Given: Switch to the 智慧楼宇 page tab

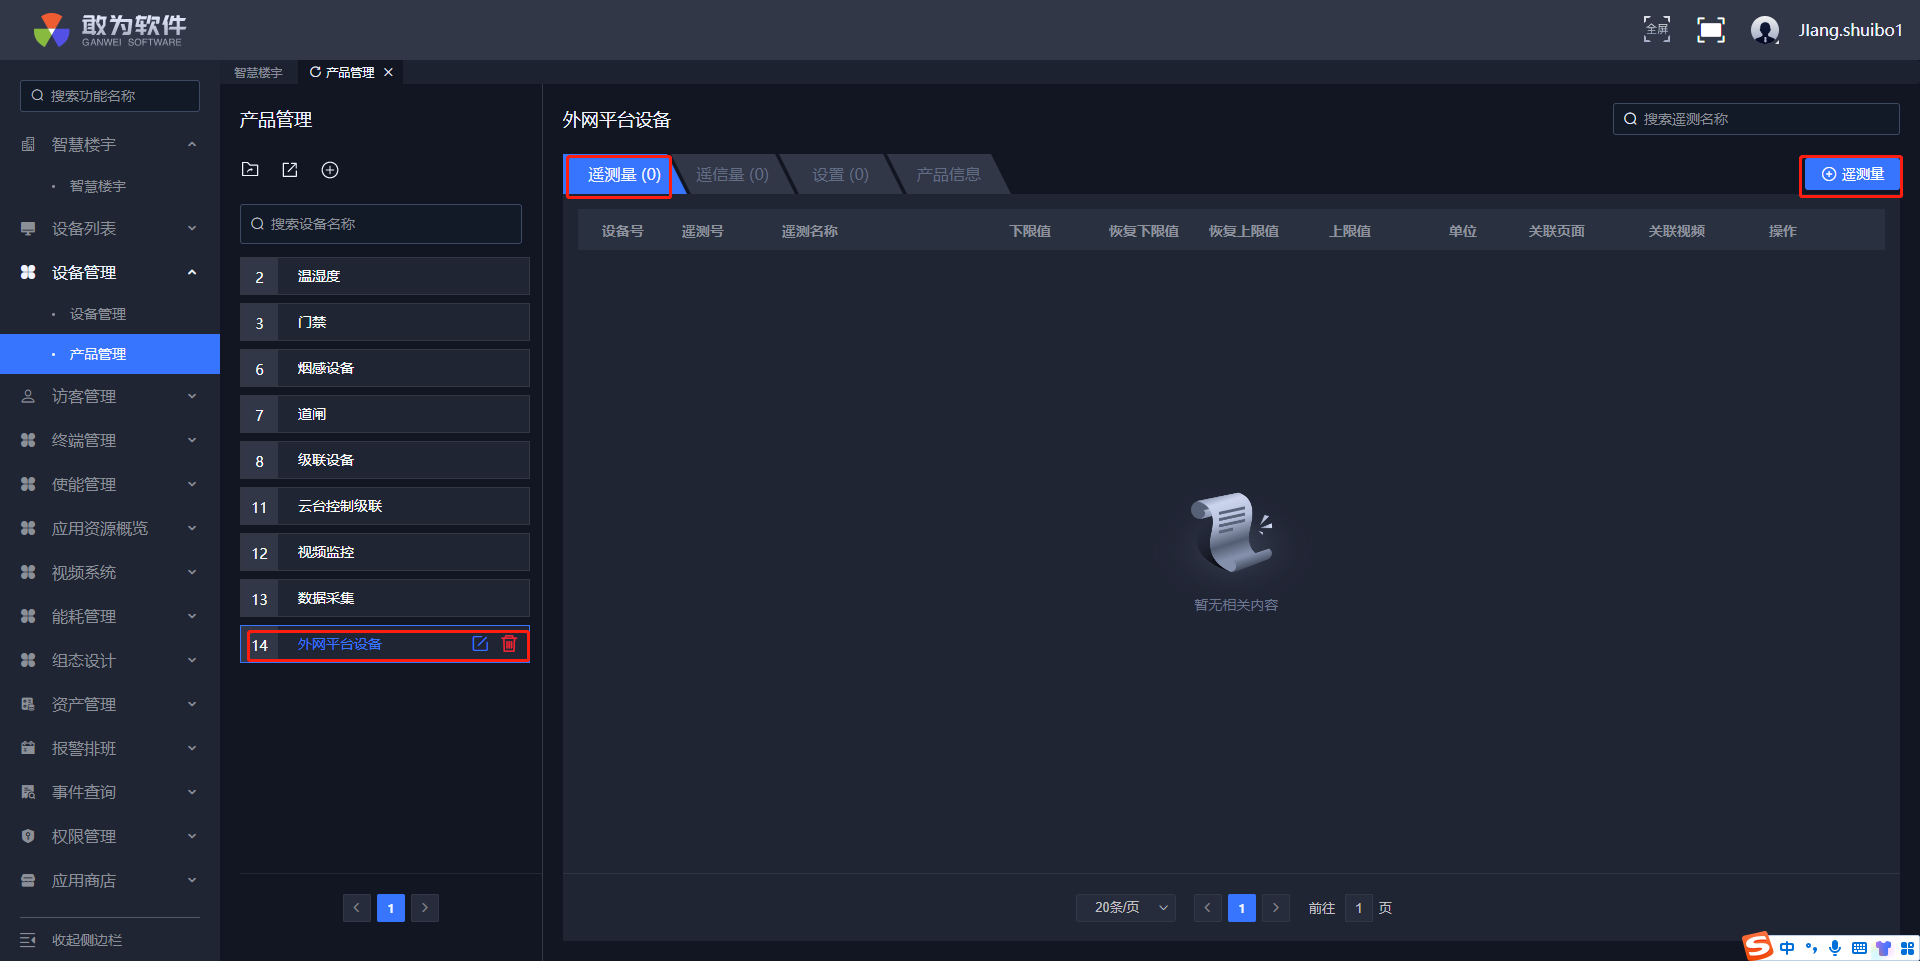Looking at the screenshot, I should coord(258,72).
